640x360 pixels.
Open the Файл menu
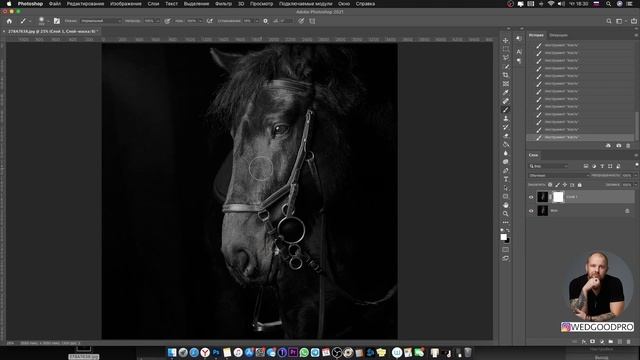click(55, 4)
